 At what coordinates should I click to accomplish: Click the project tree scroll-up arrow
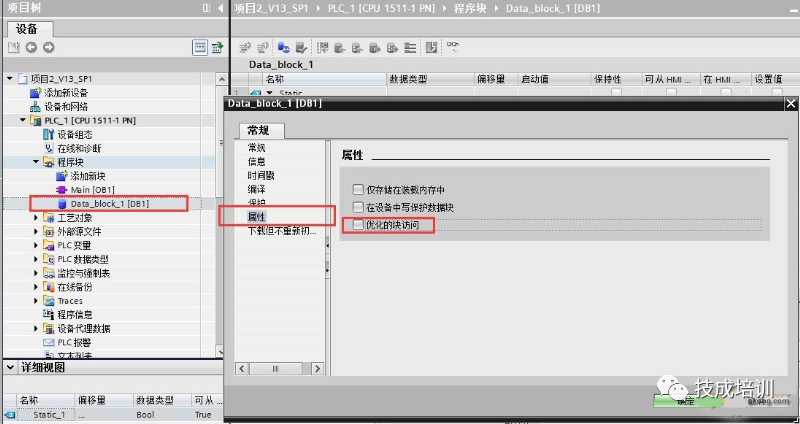221,79
